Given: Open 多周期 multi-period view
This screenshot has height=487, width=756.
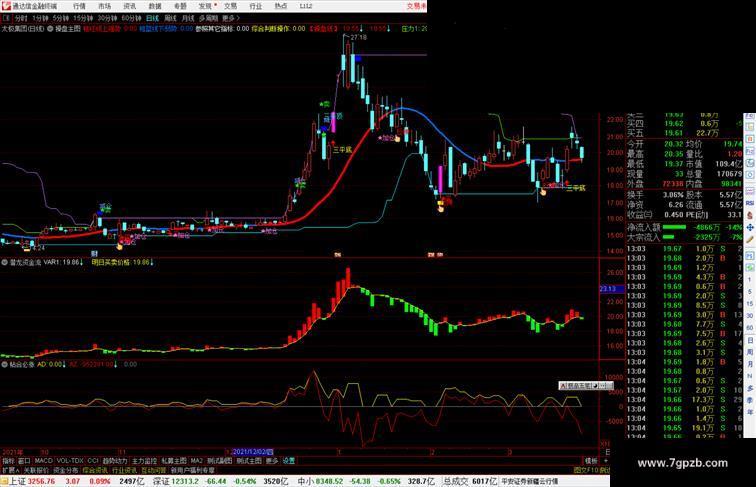Looking at the screenshot, I should [x=208, y=18].
